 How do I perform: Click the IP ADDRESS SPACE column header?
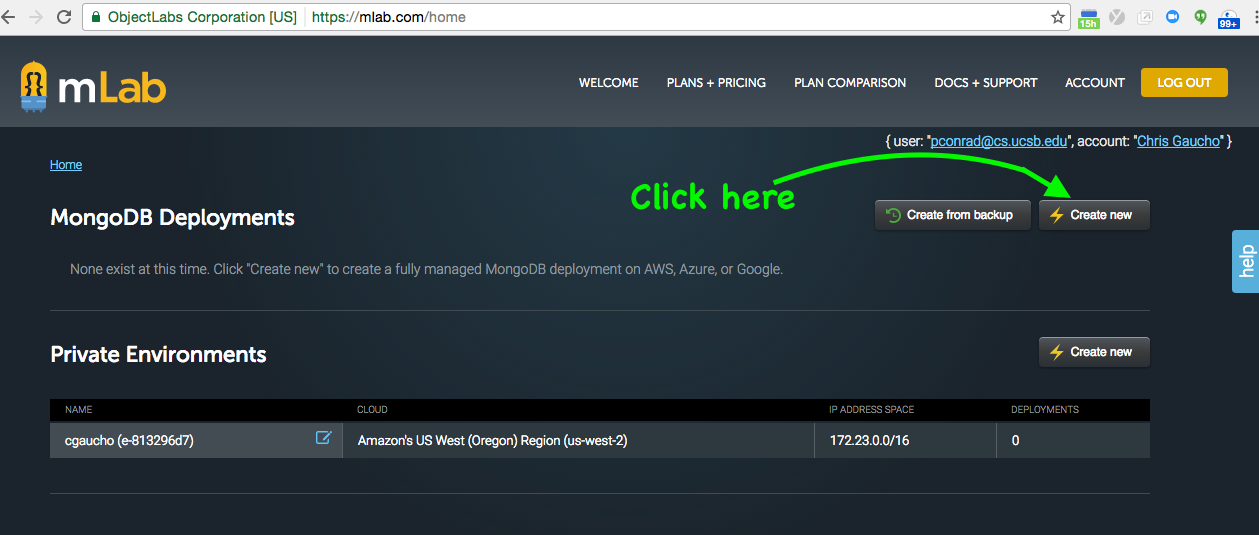click(x=871, y=410)
